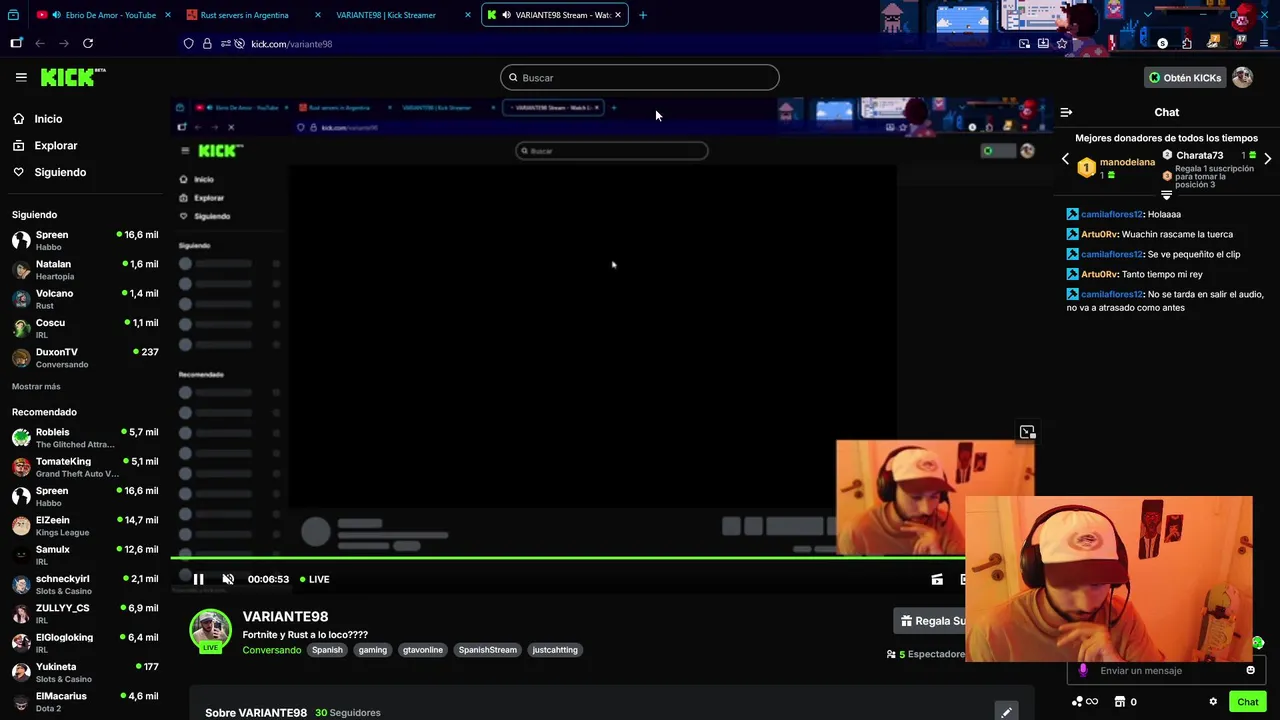Jump to LIVE indicator in player
The height and width of the screenshot is (720, 1280).
point(315,579)
